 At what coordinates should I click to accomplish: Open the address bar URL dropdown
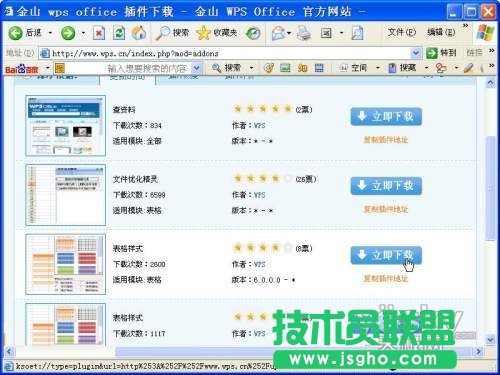[x=416, y=53]
